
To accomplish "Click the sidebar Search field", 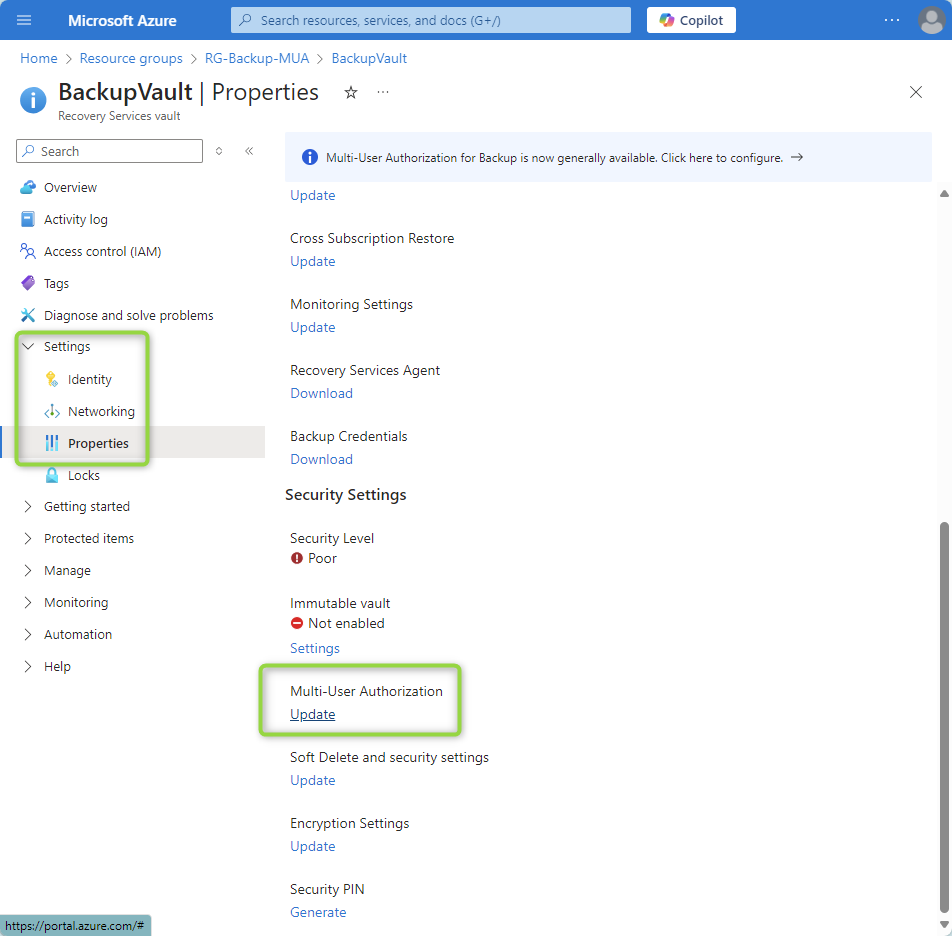I will coord(110,151).
